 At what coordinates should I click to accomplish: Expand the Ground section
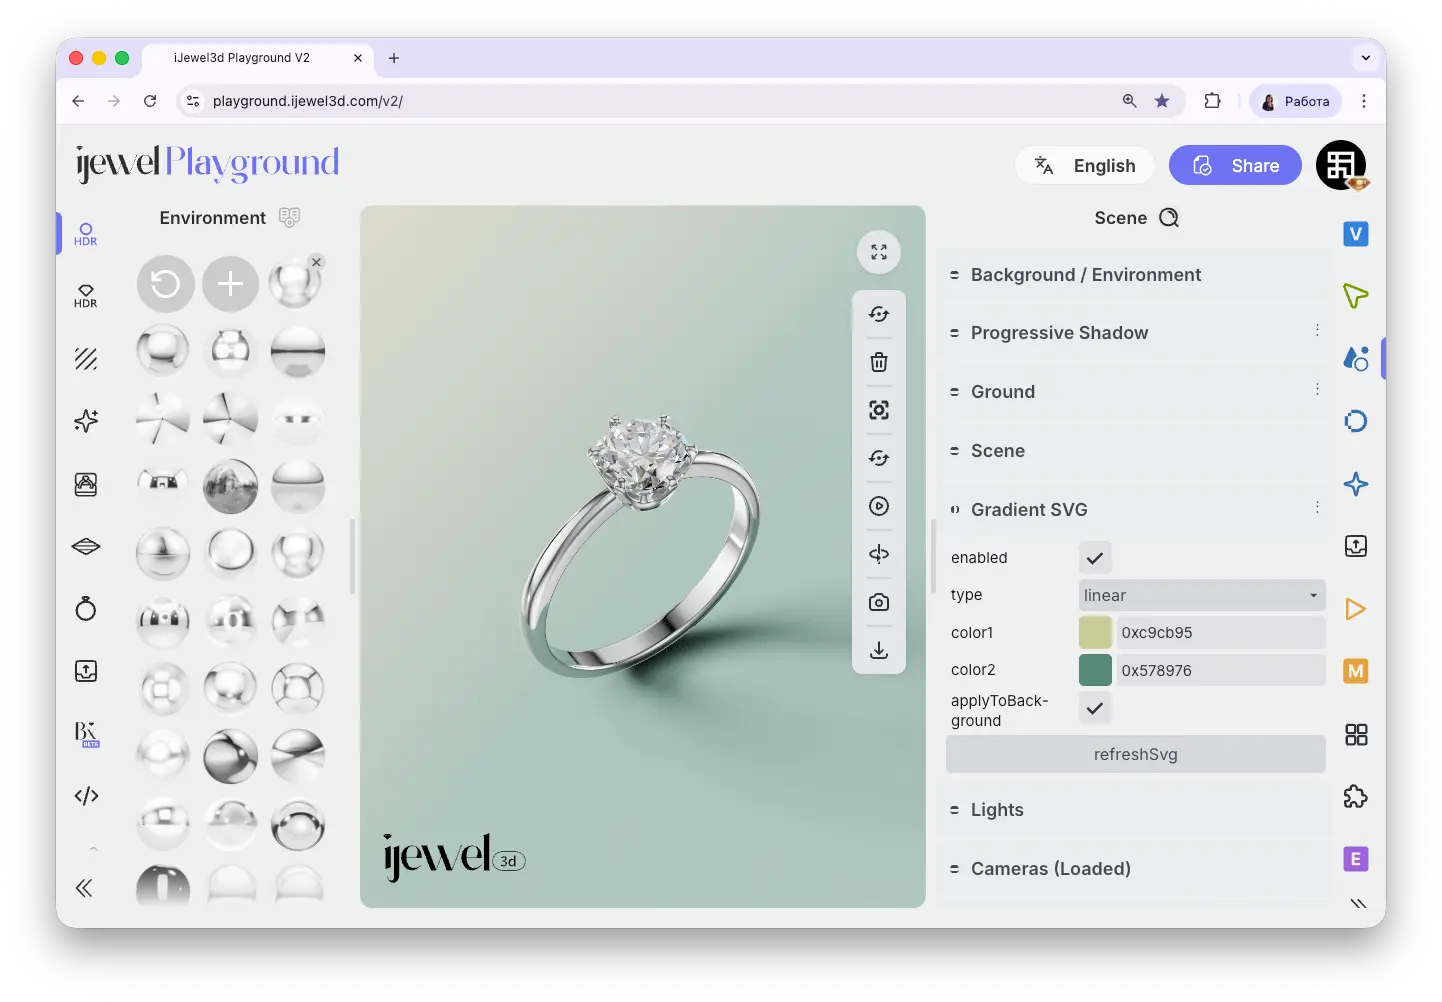point(1134,392)
